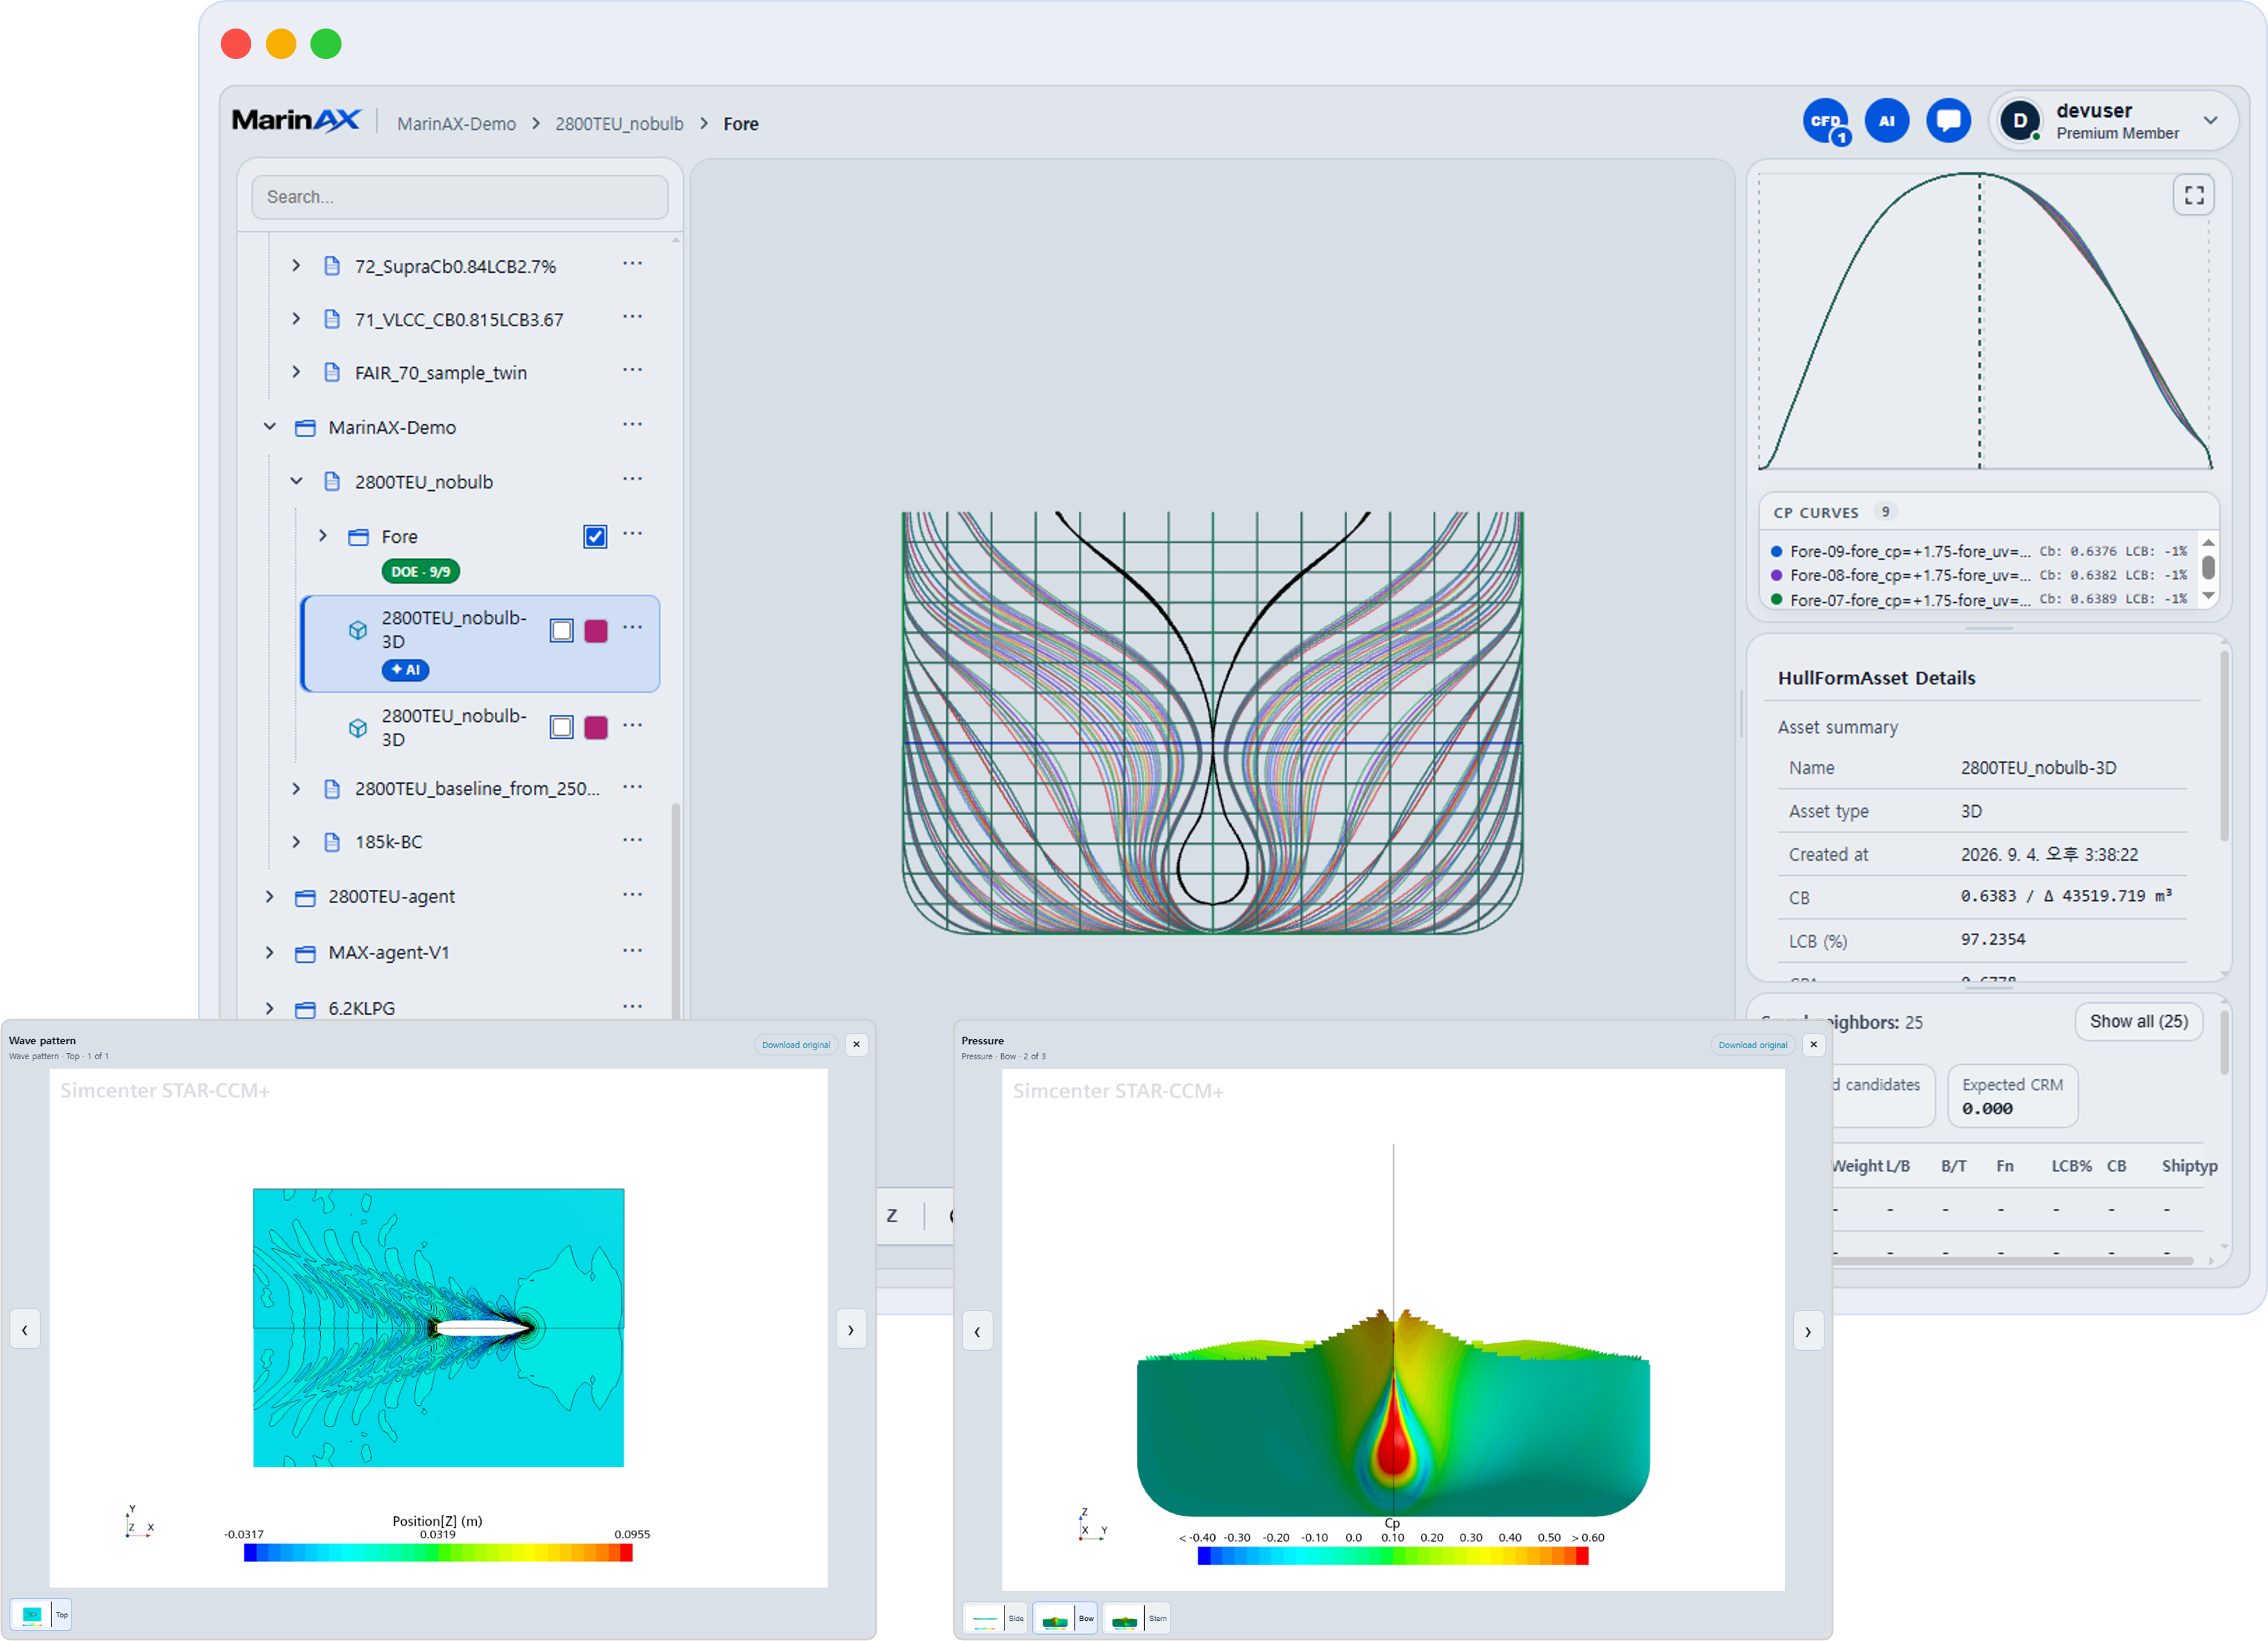
Task: Expand the 71_VLCC_CB0.815LCB3.67 tree item
Action: pyautogui.click(x=296, y=318)
